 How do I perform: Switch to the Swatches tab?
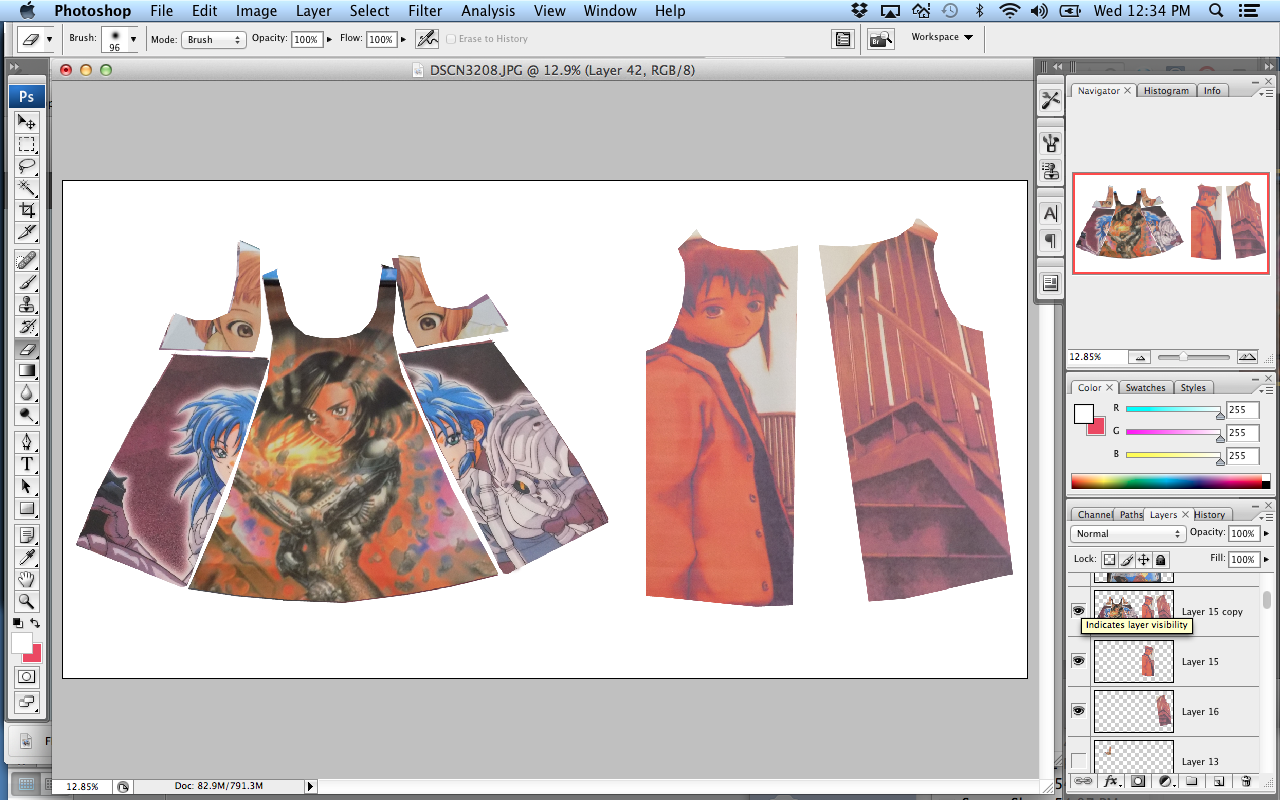tap(1145, 388)
